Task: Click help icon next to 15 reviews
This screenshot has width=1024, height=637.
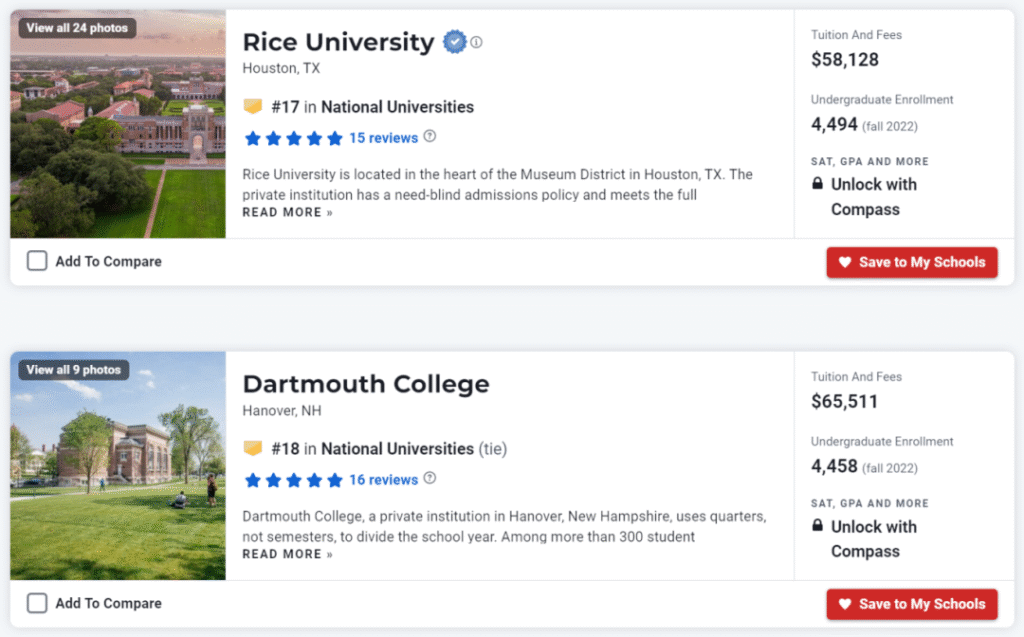Action: [430, 137]
